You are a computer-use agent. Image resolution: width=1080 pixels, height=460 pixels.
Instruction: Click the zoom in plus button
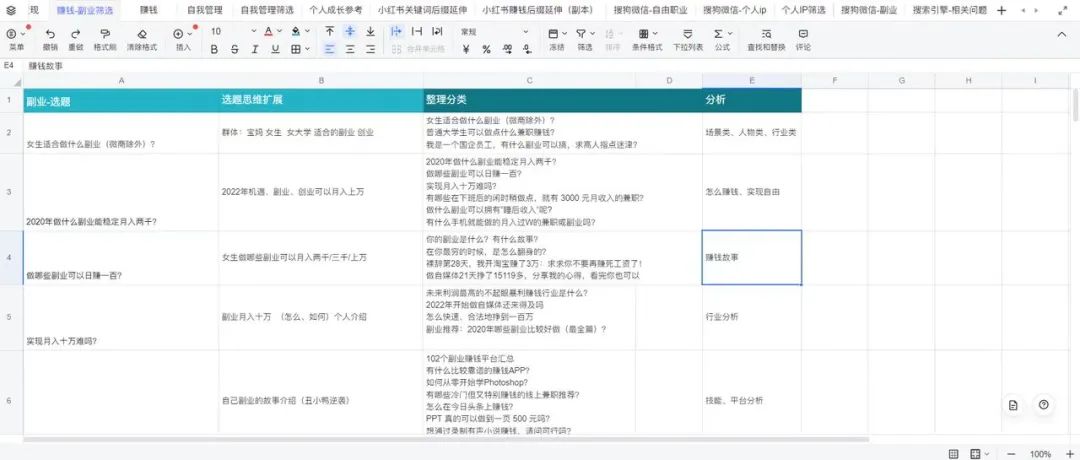coord(1070,453)
